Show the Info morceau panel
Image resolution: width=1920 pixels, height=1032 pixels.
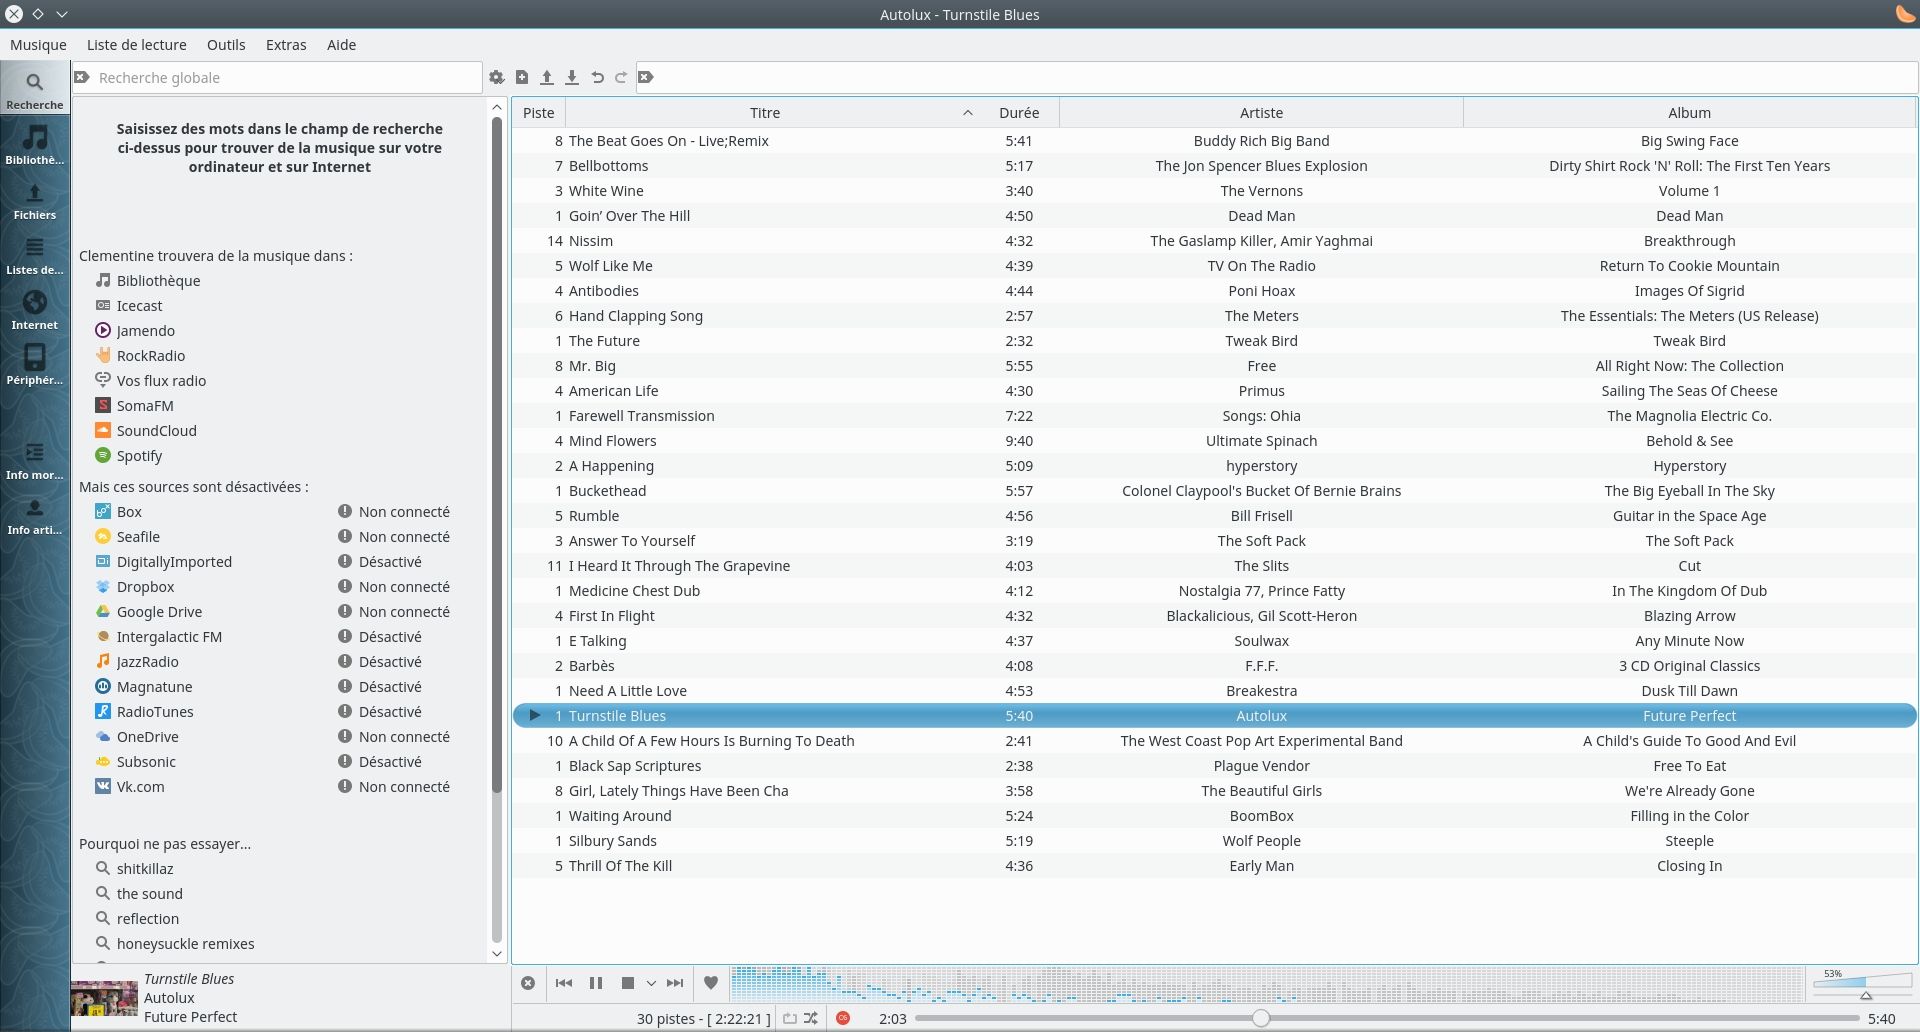pyautogui.click(x=35, y=459)
